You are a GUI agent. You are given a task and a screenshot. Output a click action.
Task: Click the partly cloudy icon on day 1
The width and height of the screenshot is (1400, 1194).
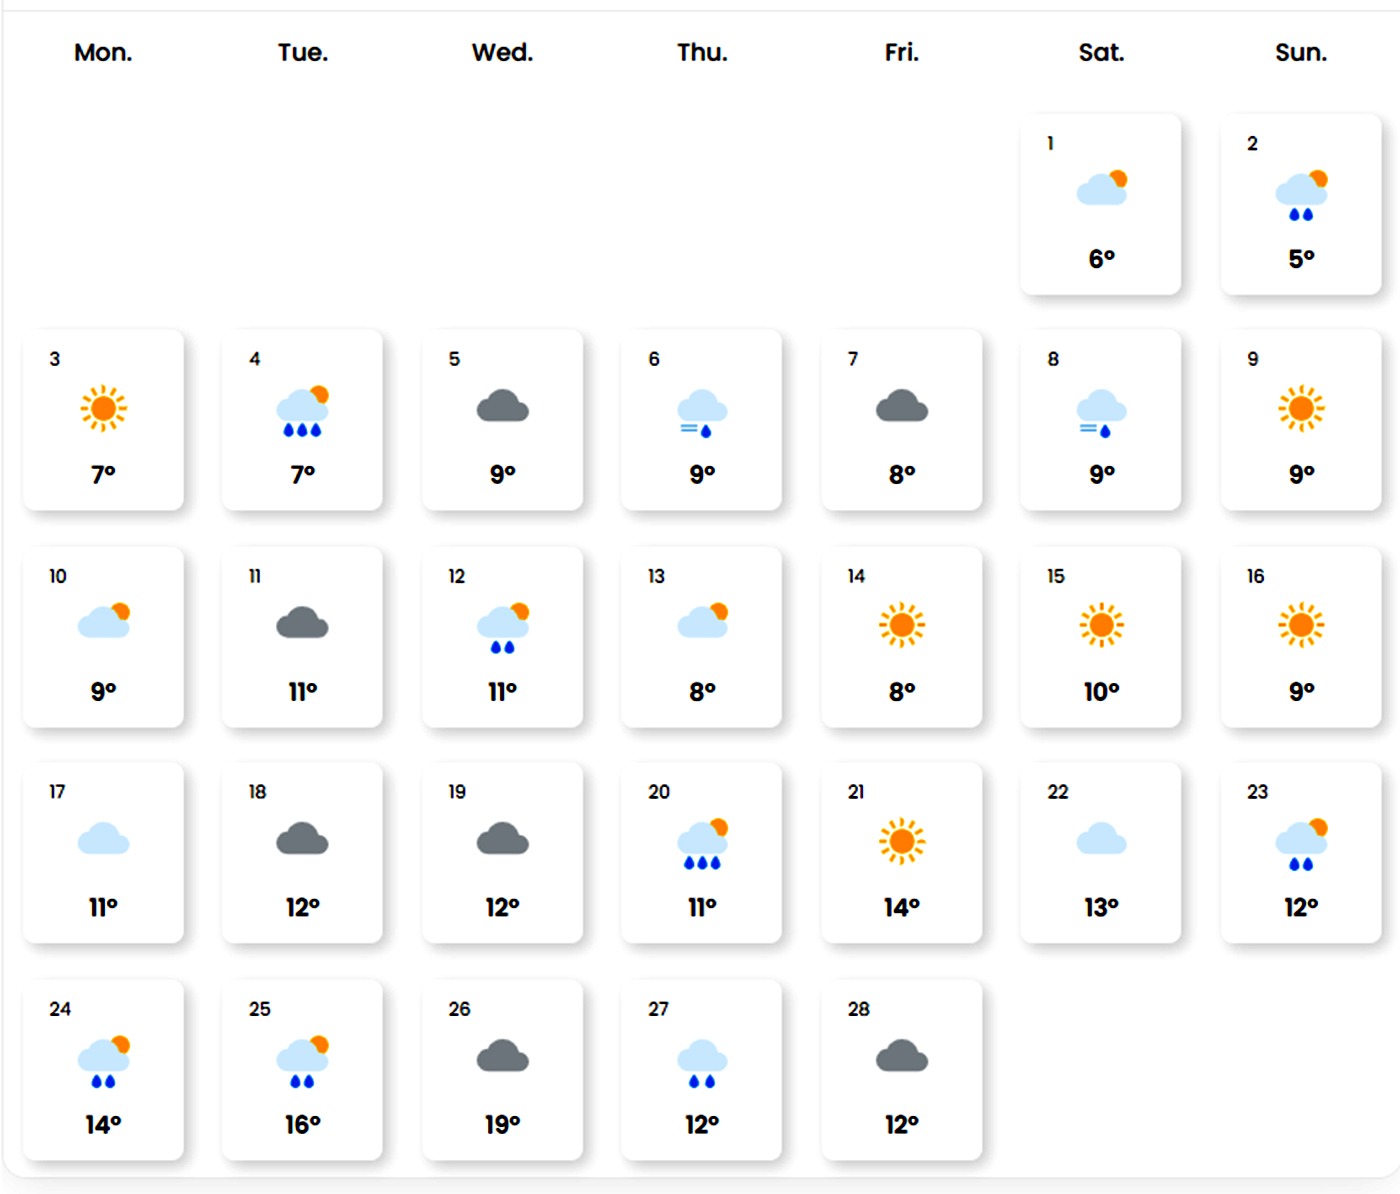click(1101, 187)
